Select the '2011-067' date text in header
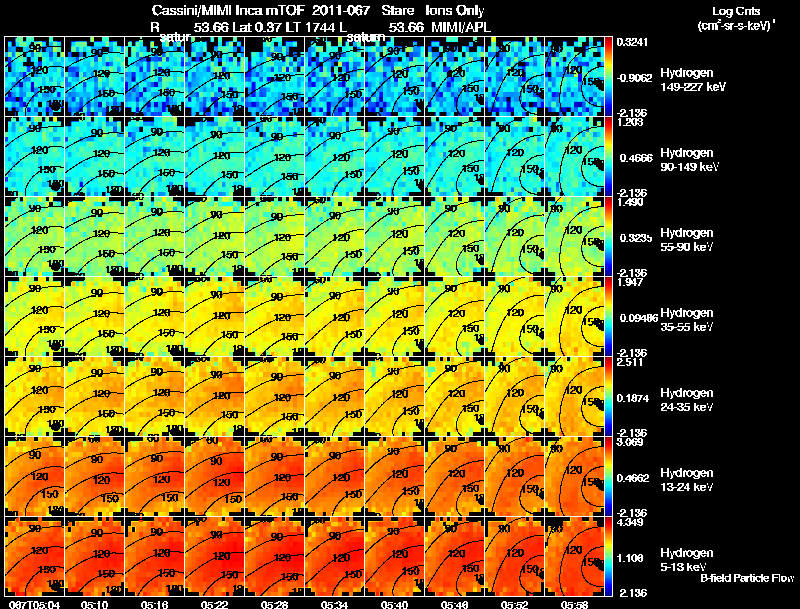This screenshot has width=800, height=609. (340, 10)
